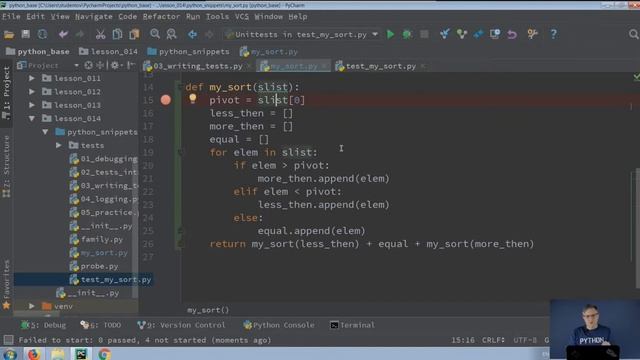This screenshot has height=360, width=640.
Task: Click python_snippets in breadcrumb bar
Action: 189,51
